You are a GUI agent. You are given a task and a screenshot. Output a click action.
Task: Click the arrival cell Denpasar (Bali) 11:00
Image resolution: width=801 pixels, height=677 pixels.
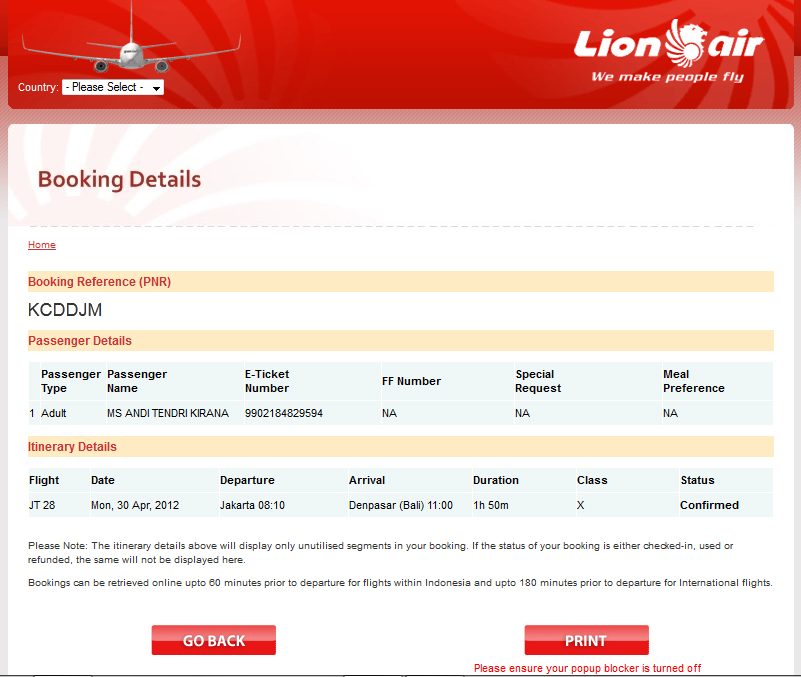[x=401, y=505]
